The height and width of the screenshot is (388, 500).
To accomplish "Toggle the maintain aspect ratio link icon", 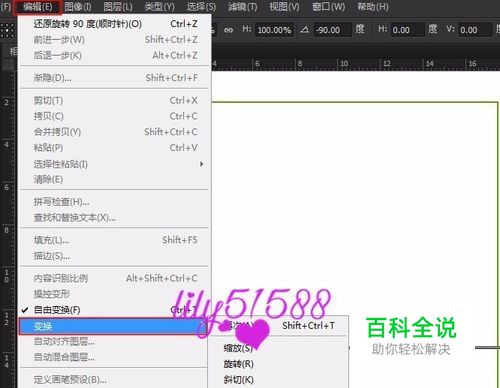I will (x=228, y=30).
